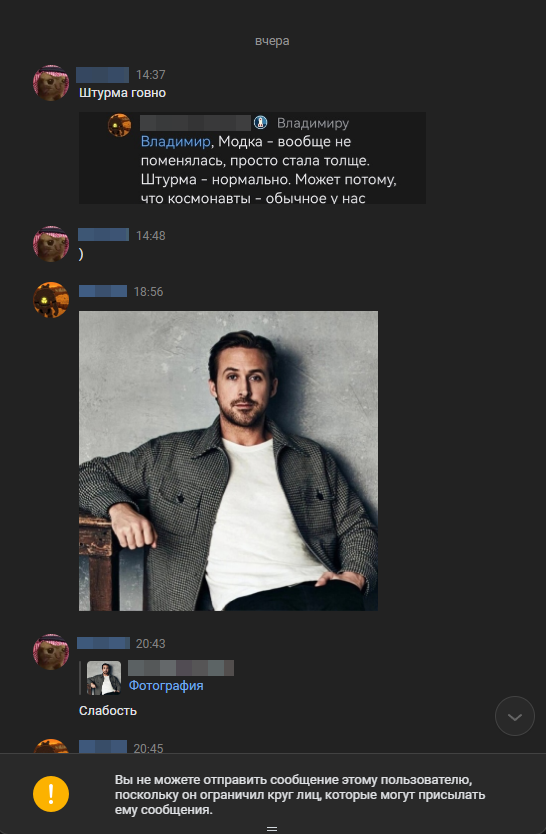Open the orange robot avatar at 18:56

pos(51,300)
